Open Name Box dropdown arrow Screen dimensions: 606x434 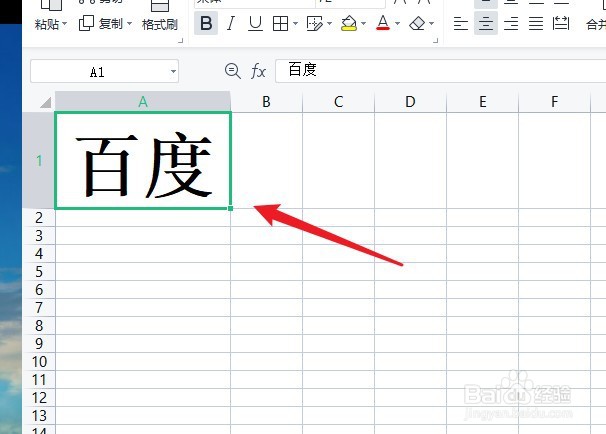pyautogui.click(x=173, y=71)
